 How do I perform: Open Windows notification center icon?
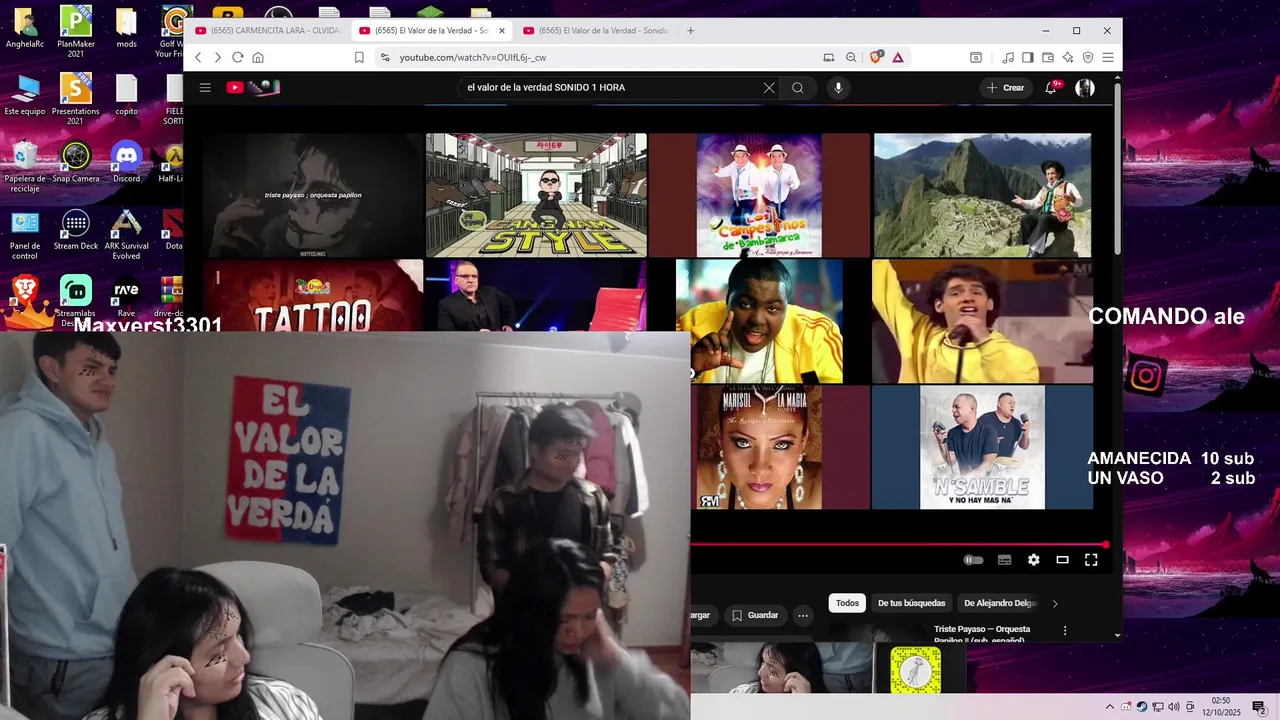(1259, 707)
